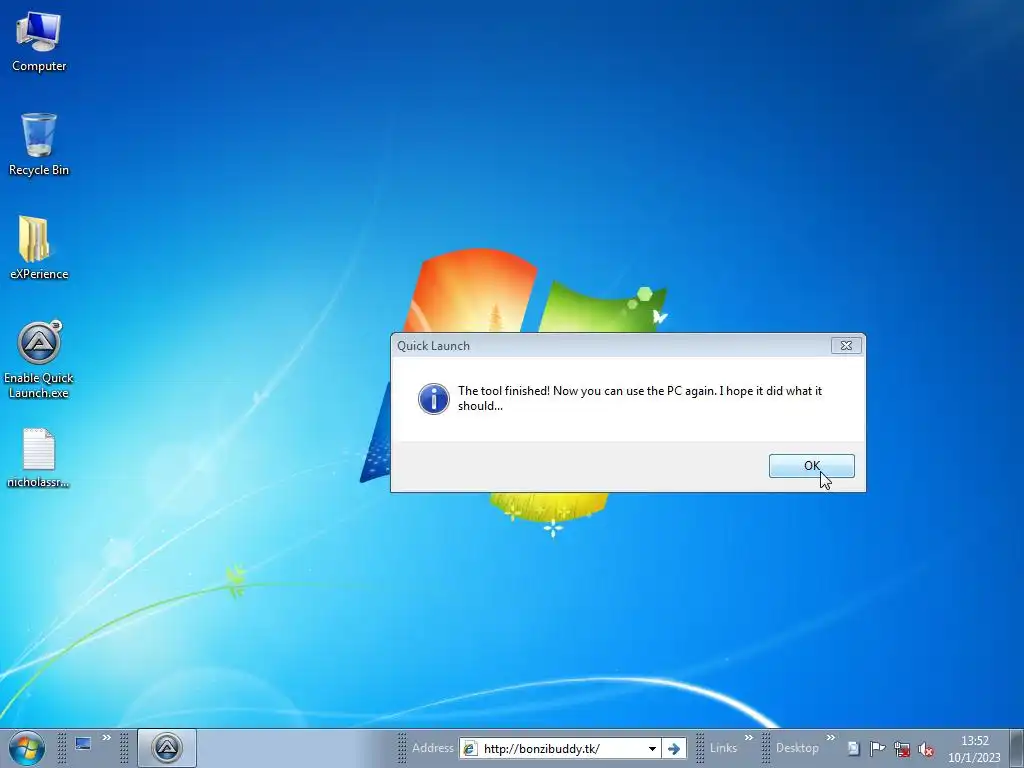The width and height of the screenshot is (1024, 768).
Task: Select the nicholassr text file icon
Action: tap(39, 458)
